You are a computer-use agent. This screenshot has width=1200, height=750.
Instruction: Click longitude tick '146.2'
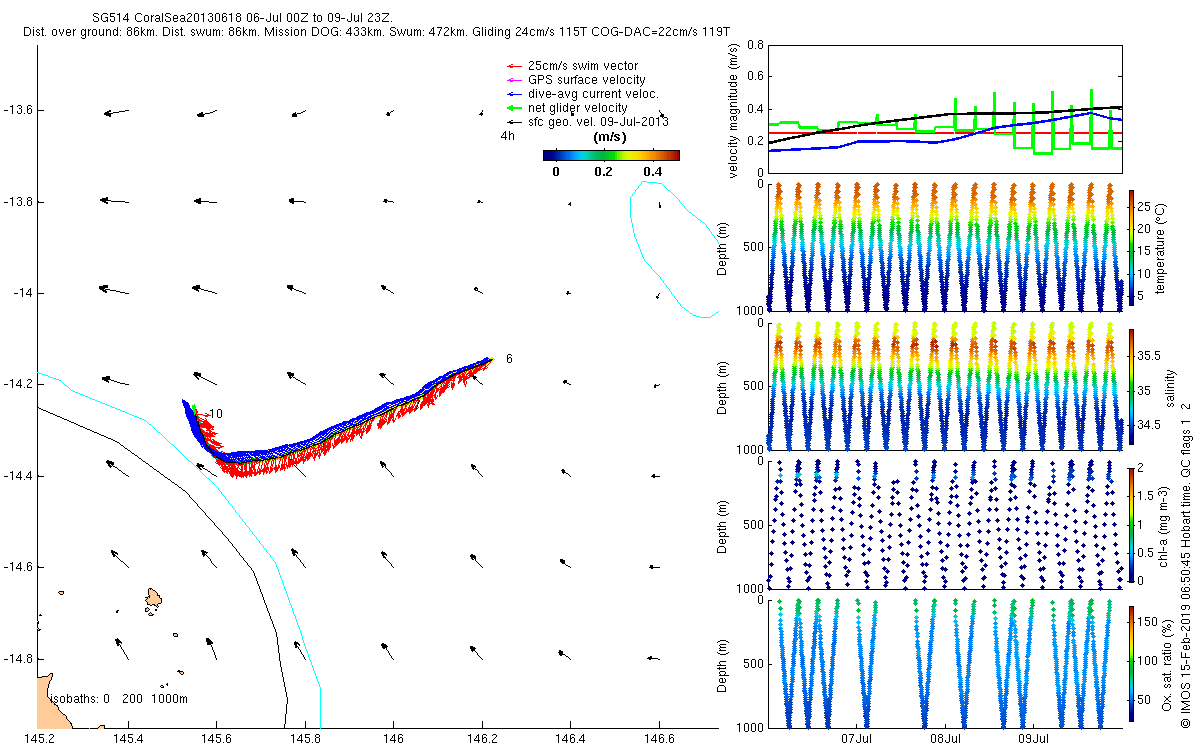[482, 738]
